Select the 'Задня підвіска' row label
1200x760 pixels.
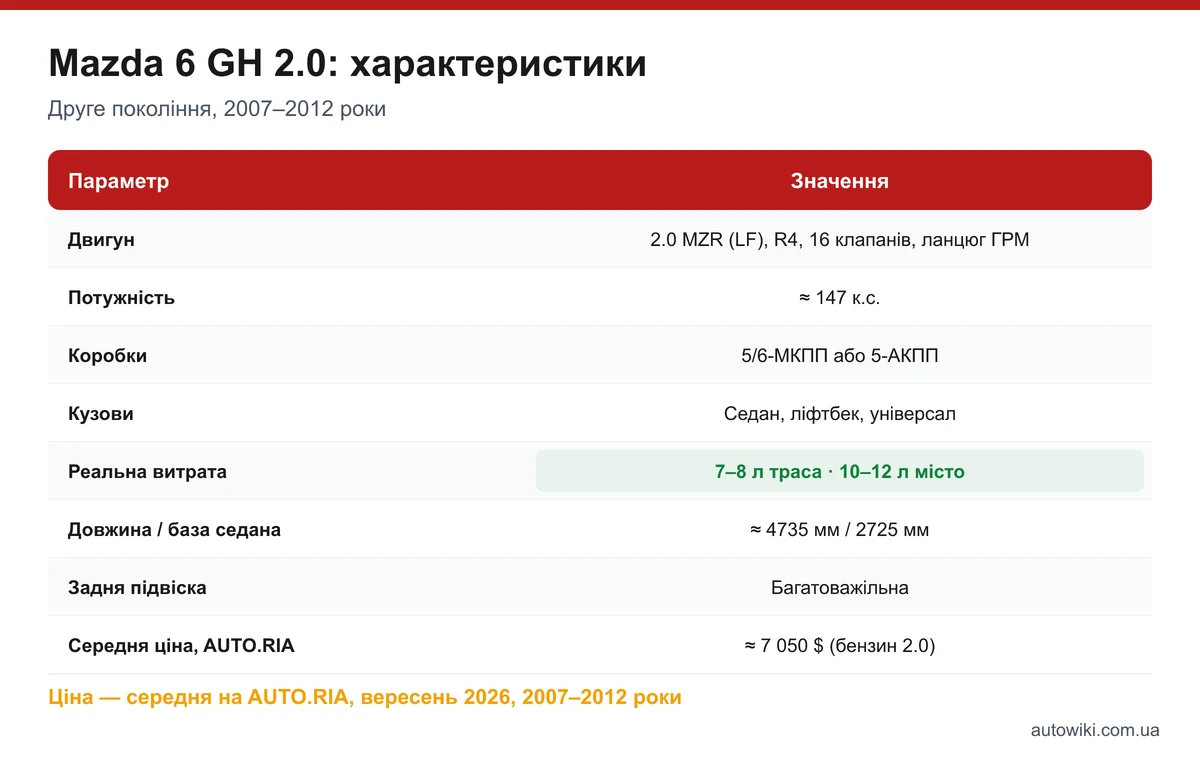(x=137, y=588)
